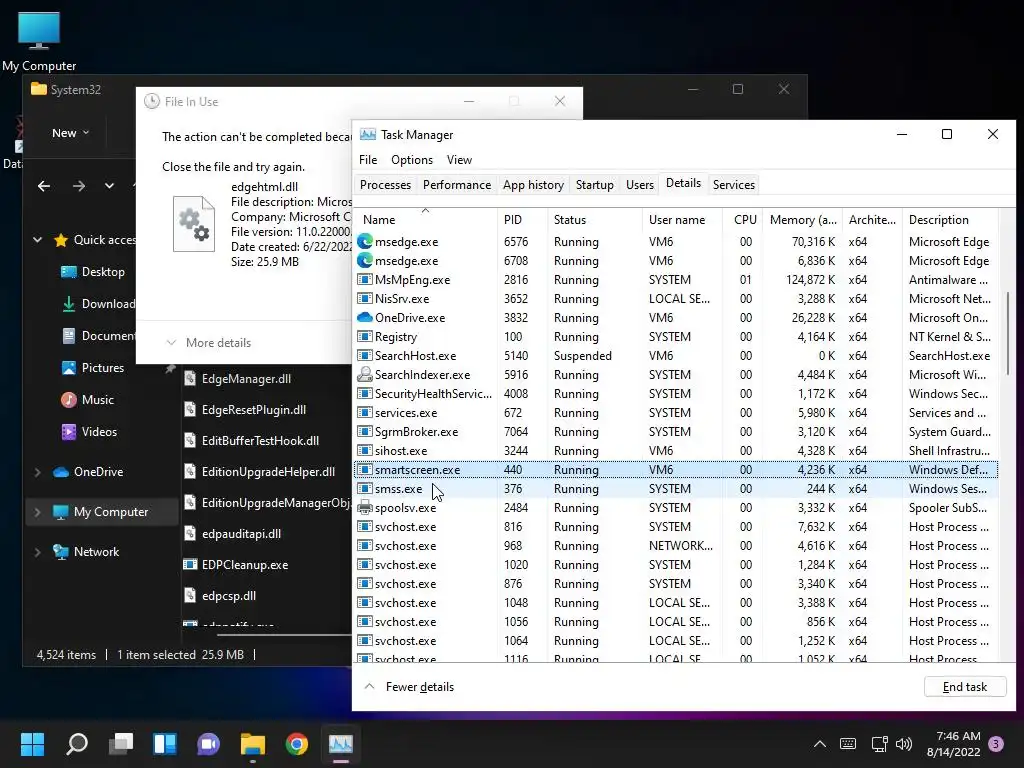1024x768 pixels.
Task: Open the Start menu on taskbar
Action: pyautogui.click(x=32, y=743)
